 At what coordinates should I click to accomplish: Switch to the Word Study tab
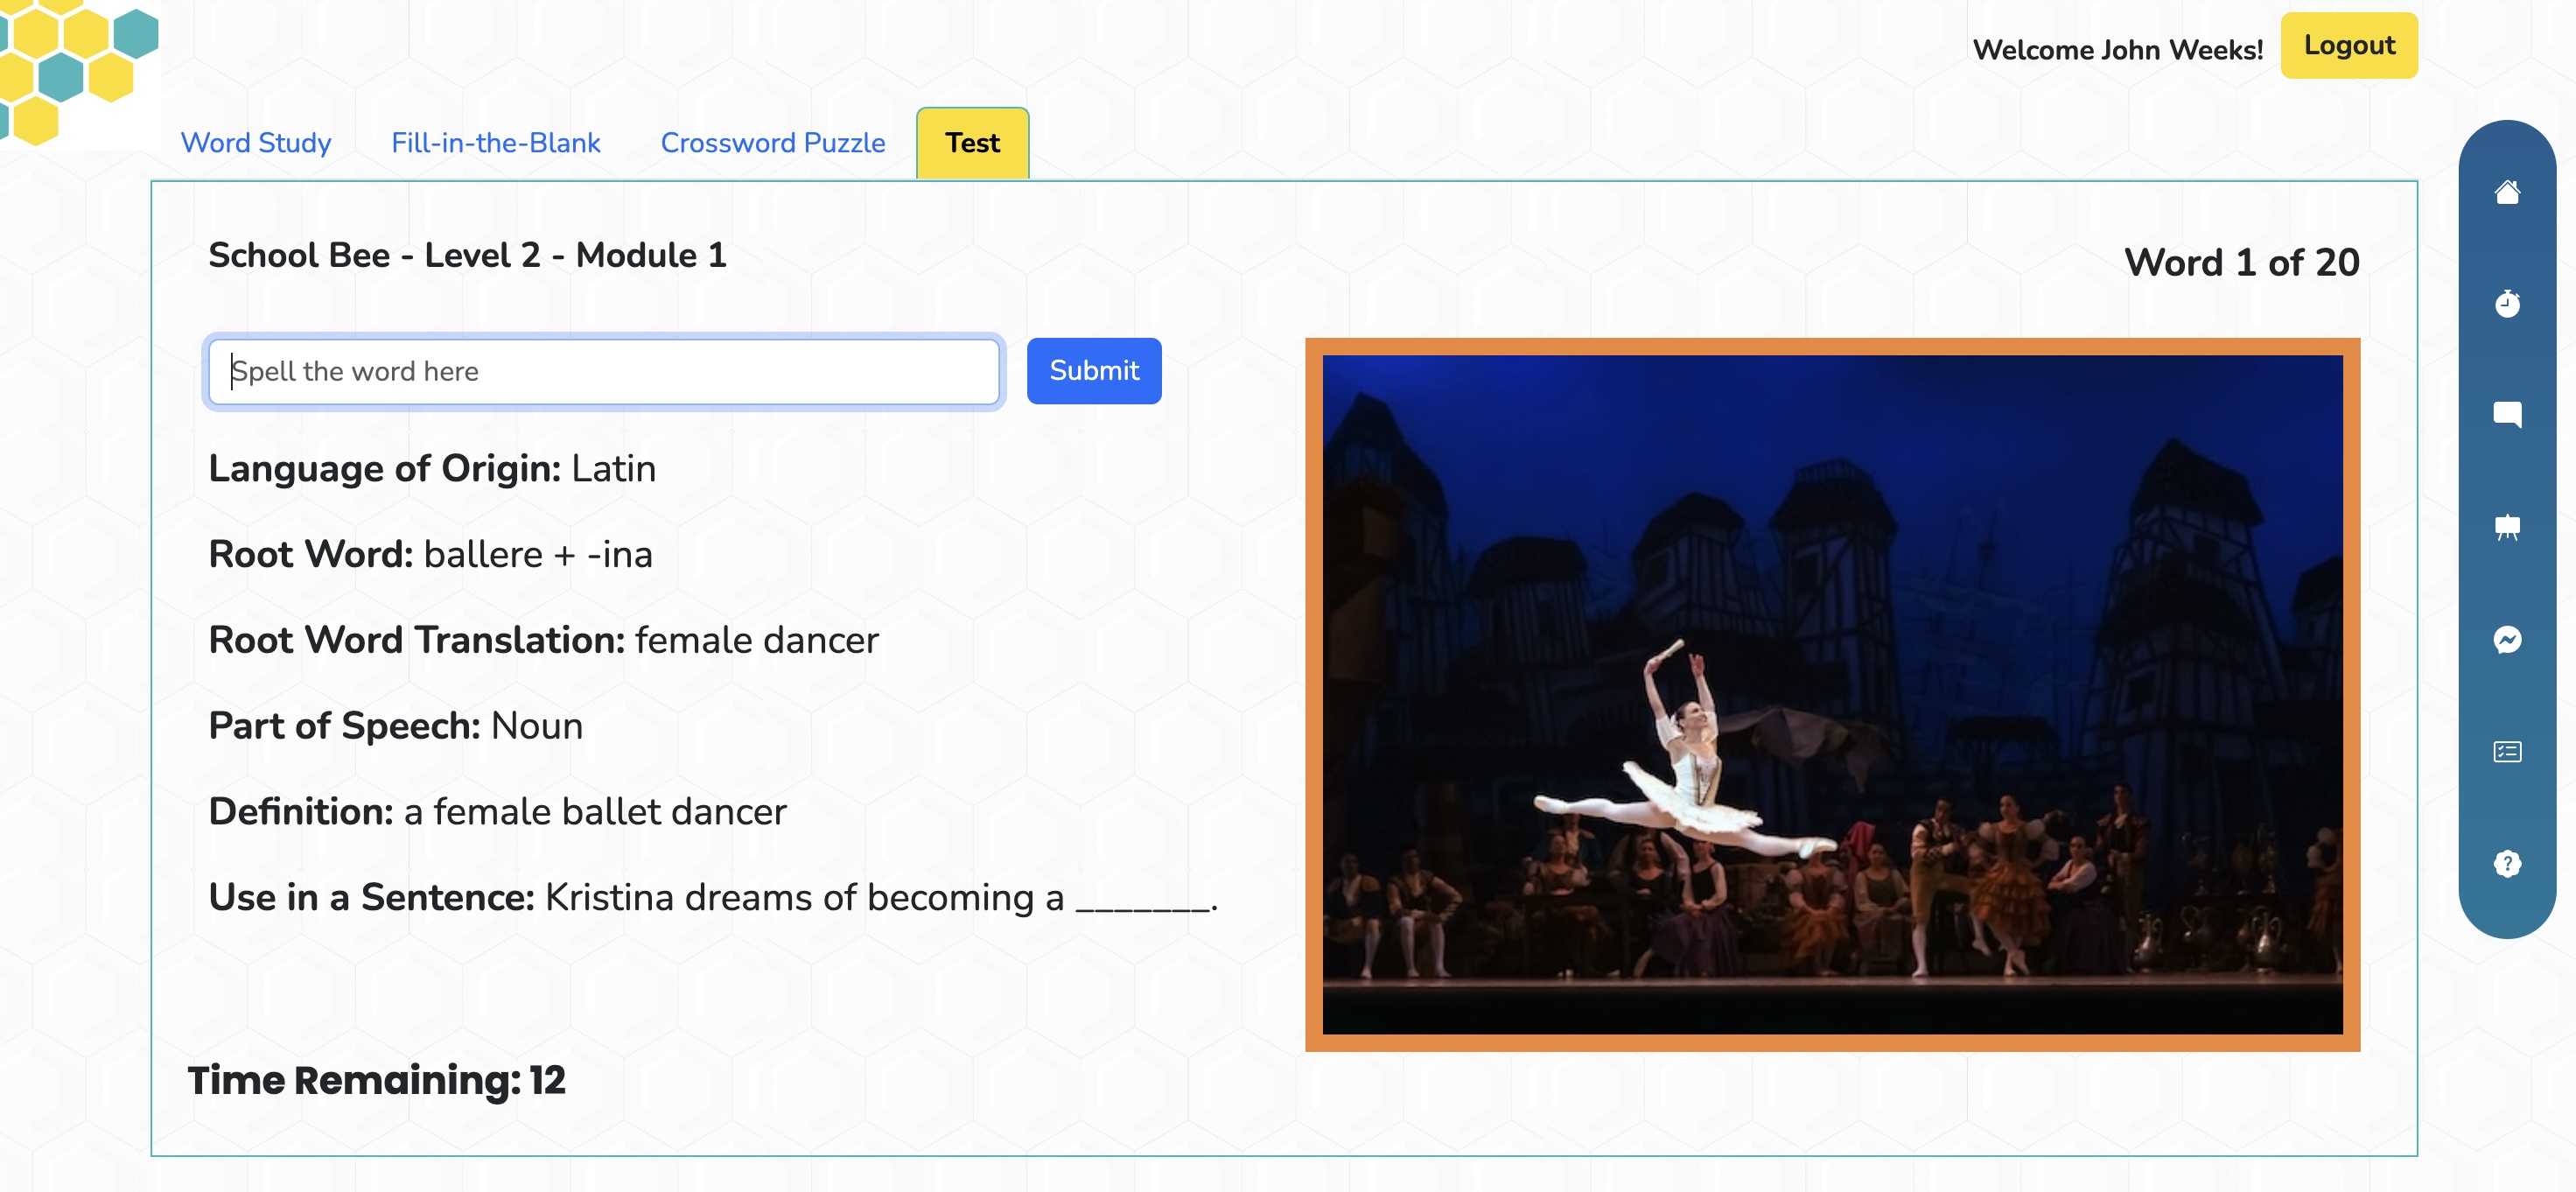tap(255, 143)
